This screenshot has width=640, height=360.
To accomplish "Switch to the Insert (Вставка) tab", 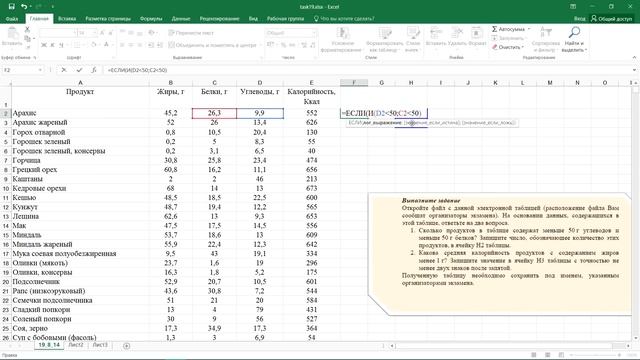I will (67, 19).
